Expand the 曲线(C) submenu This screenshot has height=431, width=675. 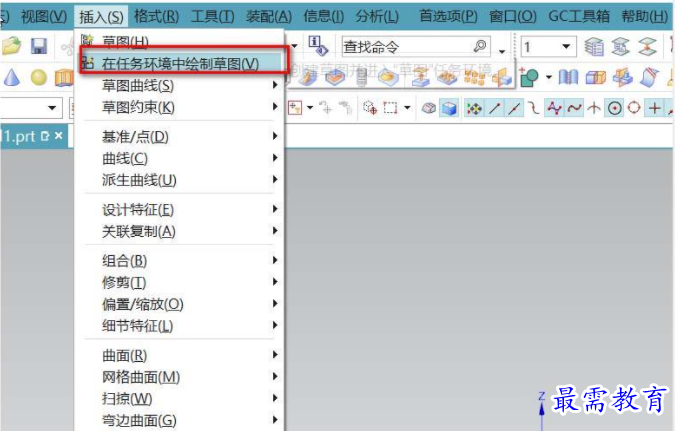click(276, 158)
